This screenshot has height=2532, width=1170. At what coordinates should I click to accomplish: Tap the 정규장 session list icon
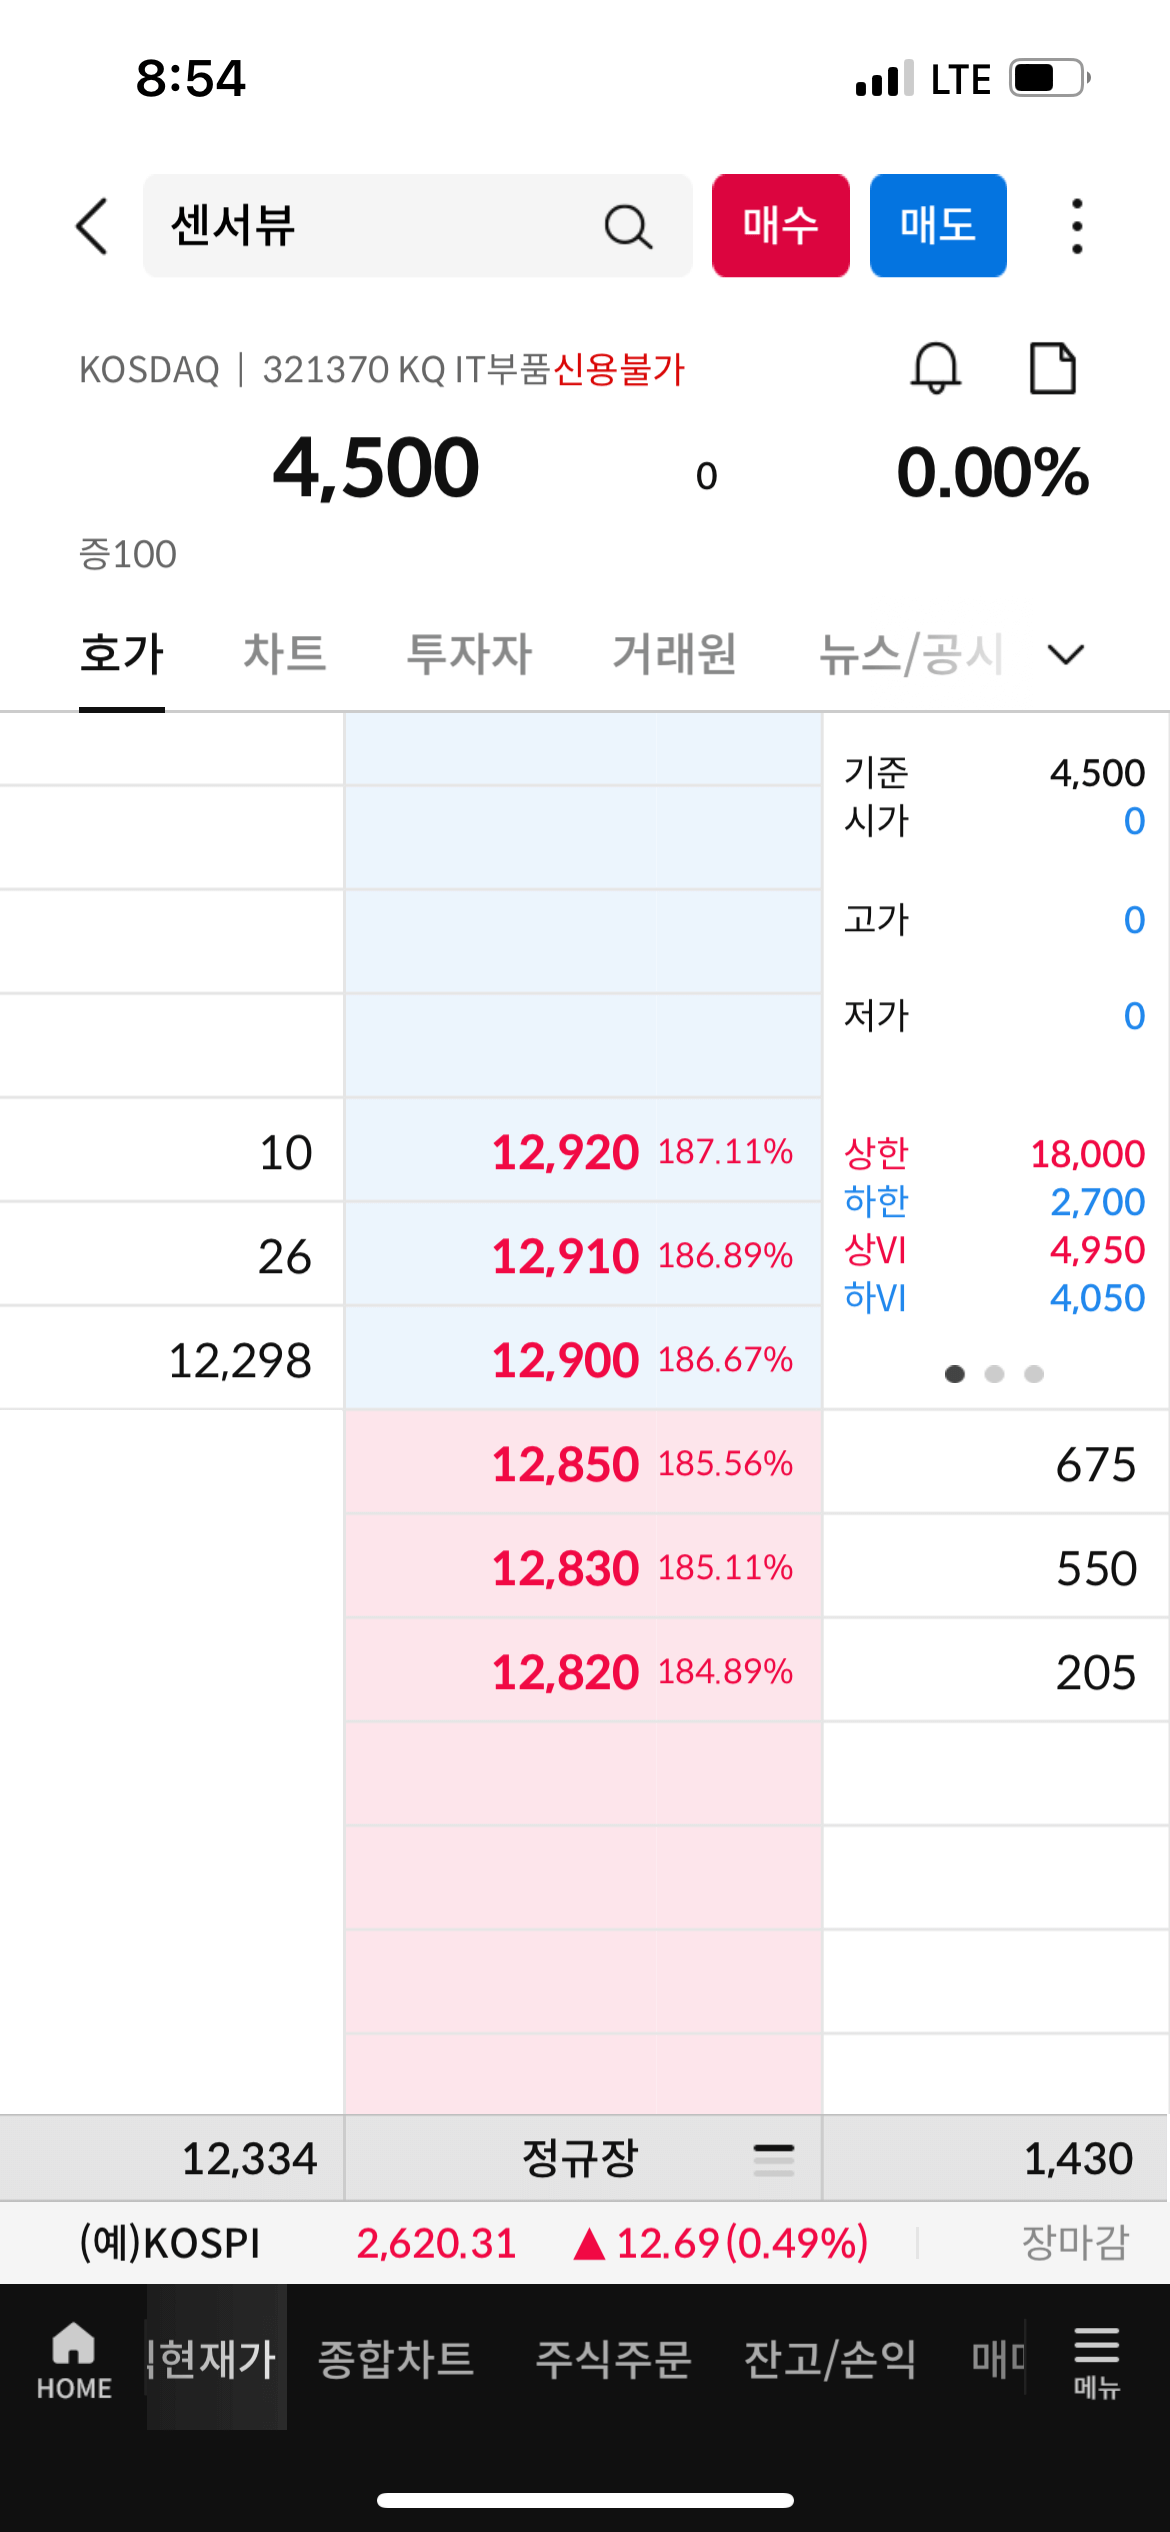click(x=773, y=2159)
